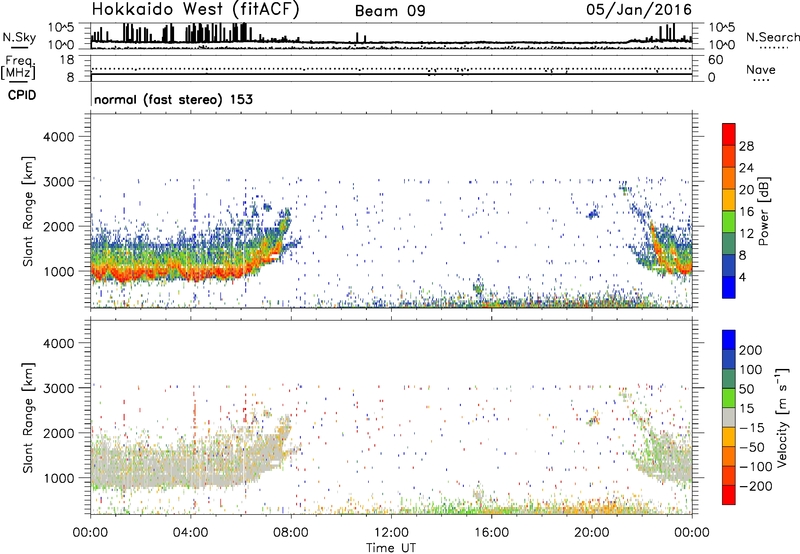Click the 'N.Sky' legend label
The height and width of the screenshot is (554, 800).
pyautogui.click(x=19, y=37)
